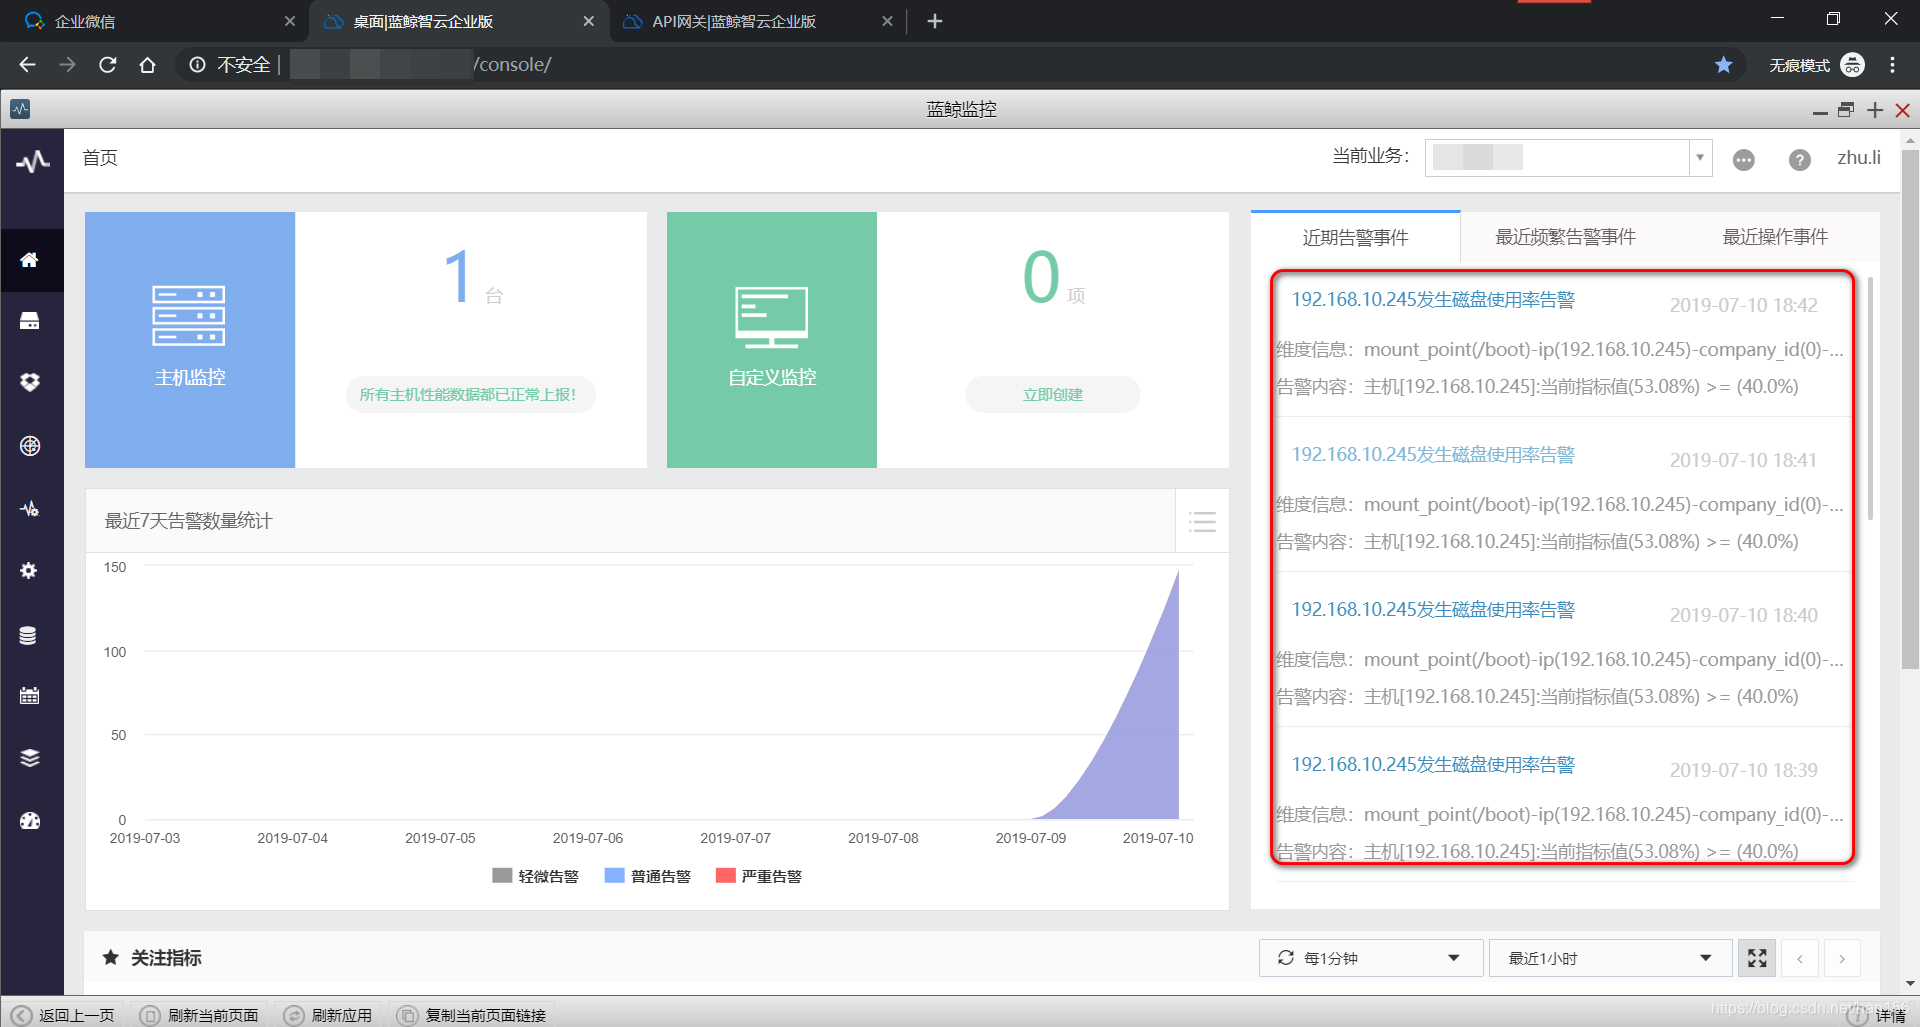Click 返回上一页 in the bottom bar
1920x1027 pixels.
click(x=65, y=1015)
